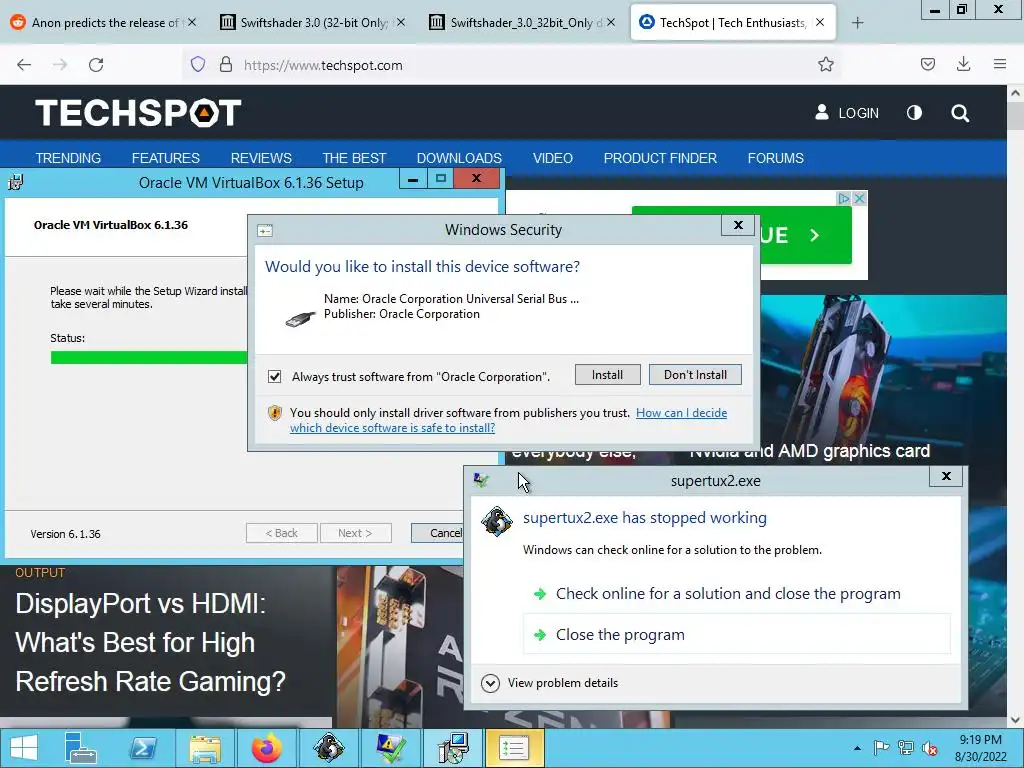Open the clock showing 9:19 PM
The width and height of the screenshot is (1024, 768).
tap(980, 748)
